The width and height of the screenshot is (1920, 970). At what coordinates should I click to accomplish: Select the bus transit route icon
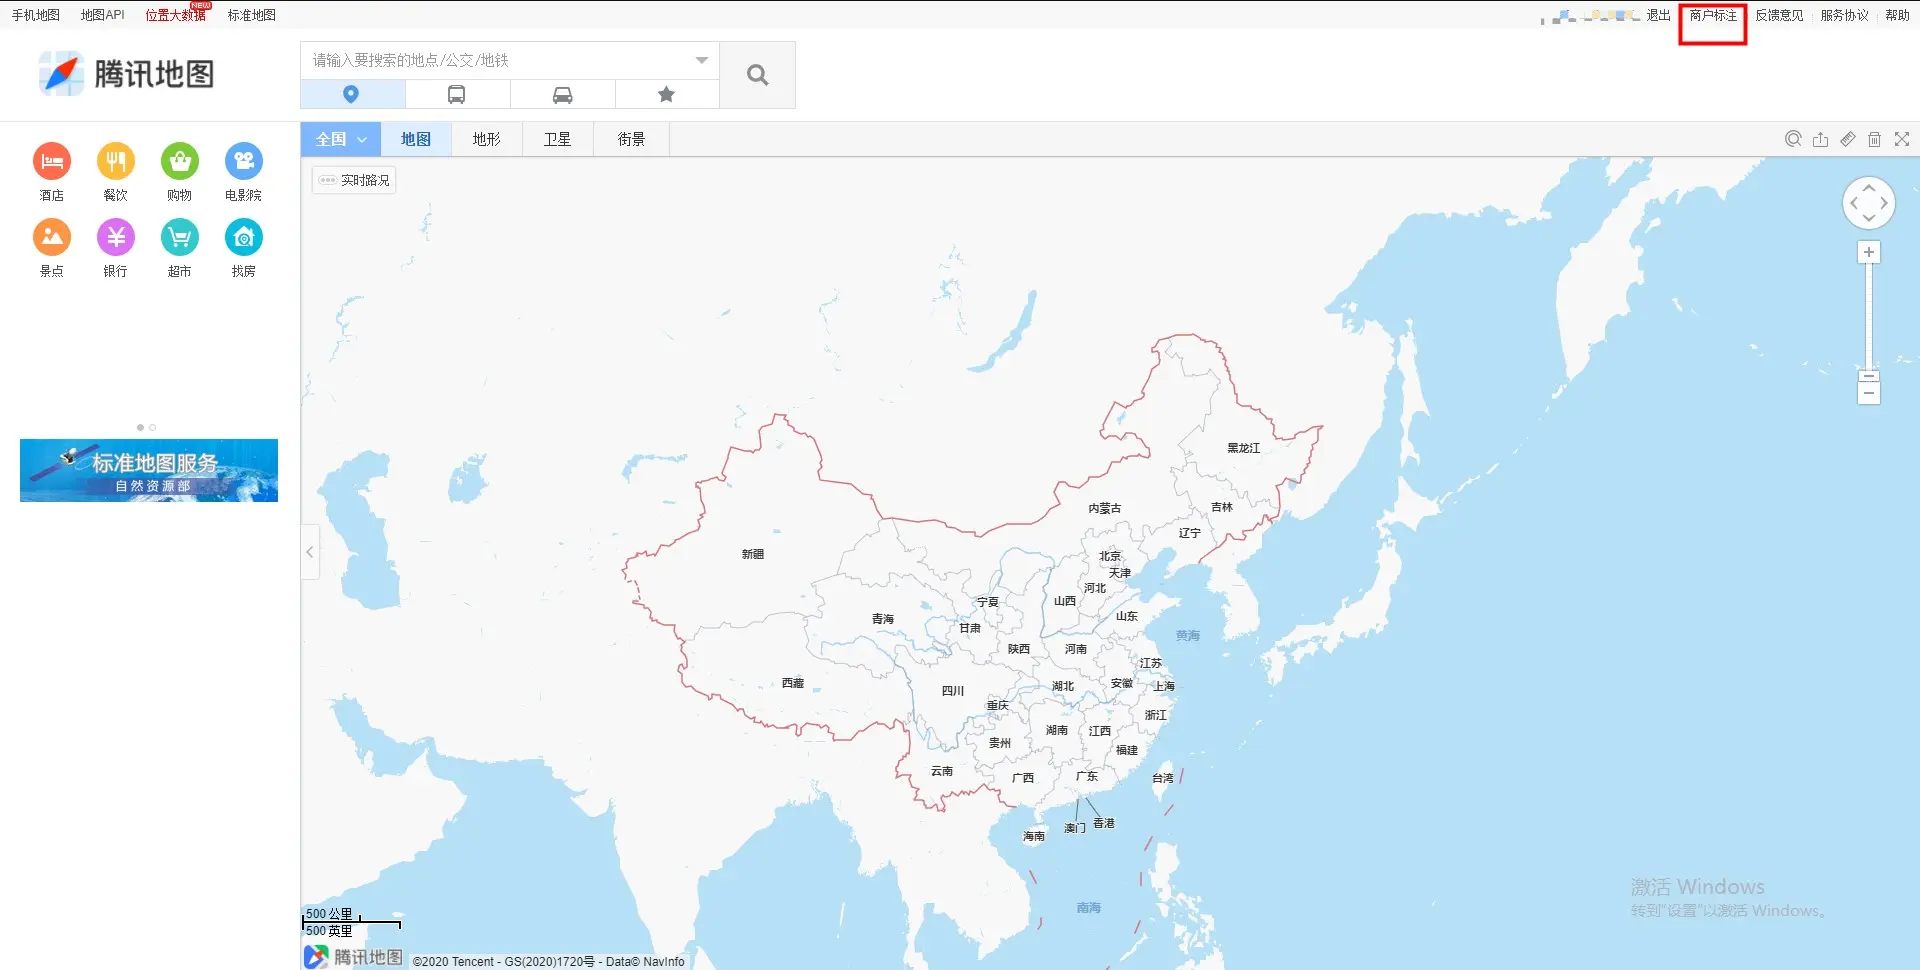[456, 95]
